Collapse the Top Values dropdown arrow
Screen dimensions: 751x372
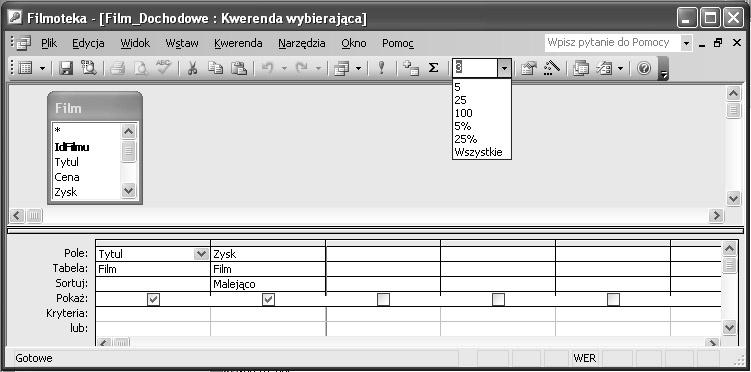pos(504,68)
